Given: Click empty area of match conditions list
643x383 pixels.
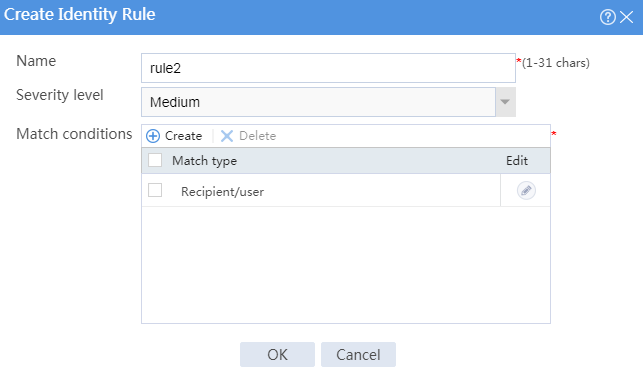Looking at the screenshot, I should coord(346,264).
